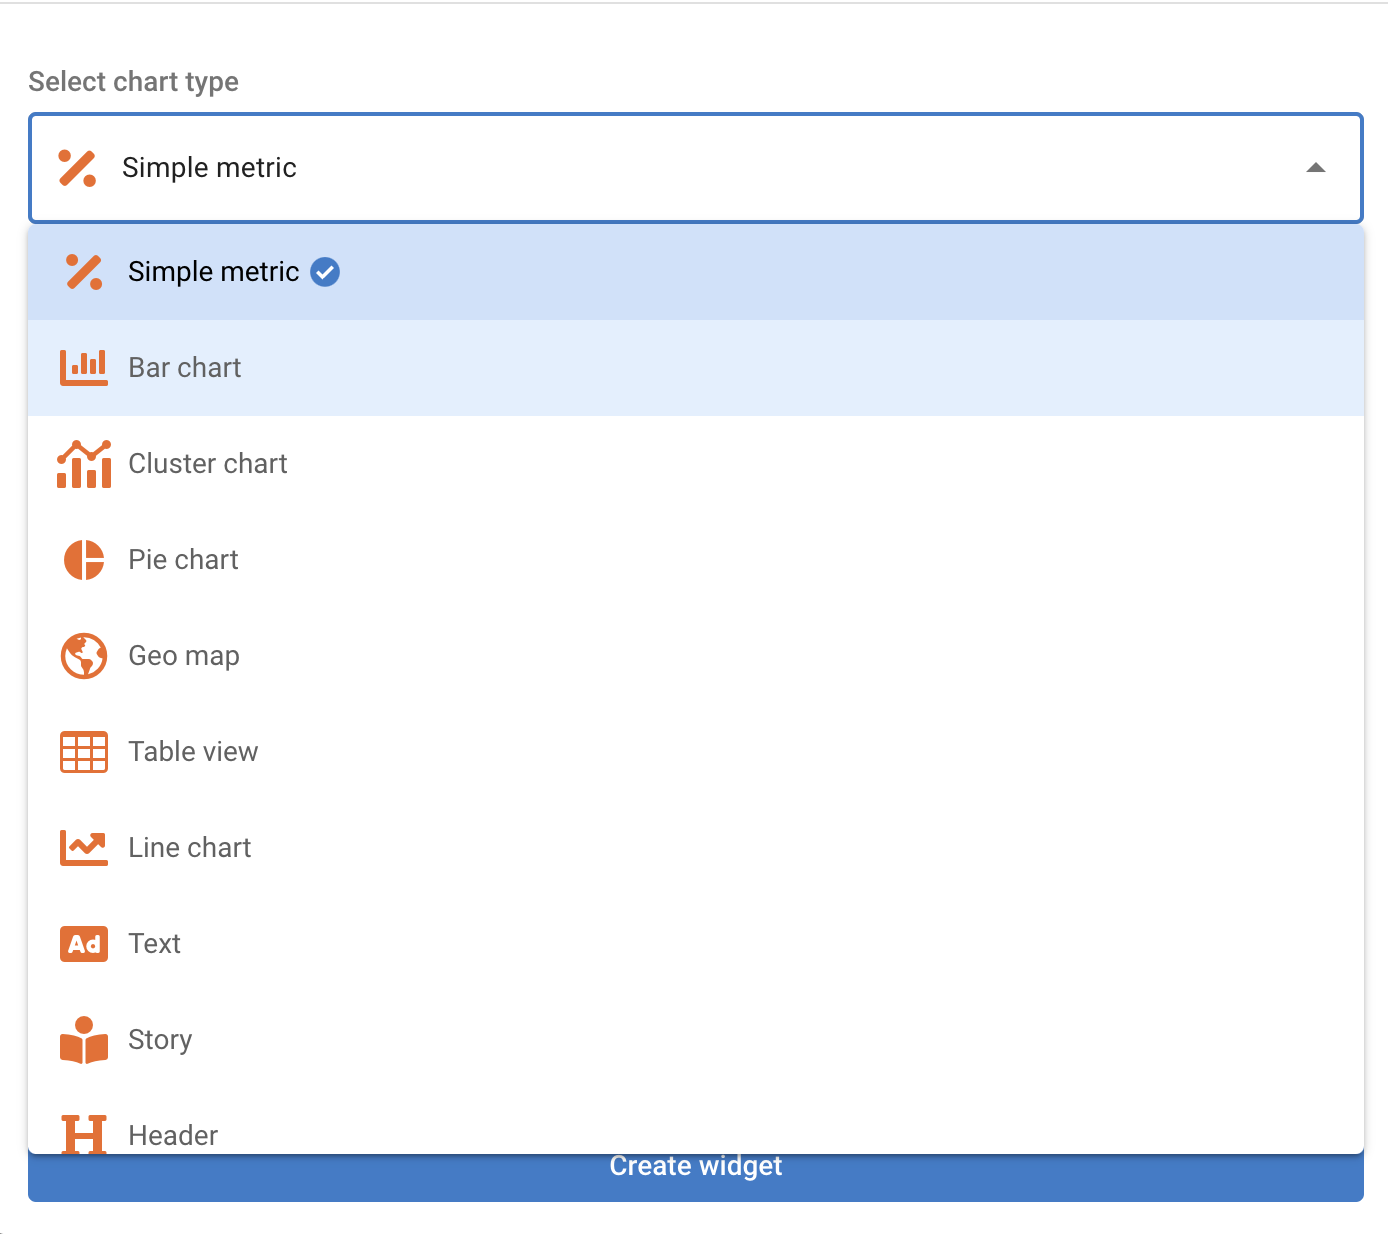
Task: Choose Pie chart from dropdown
Action: point(696,560)
